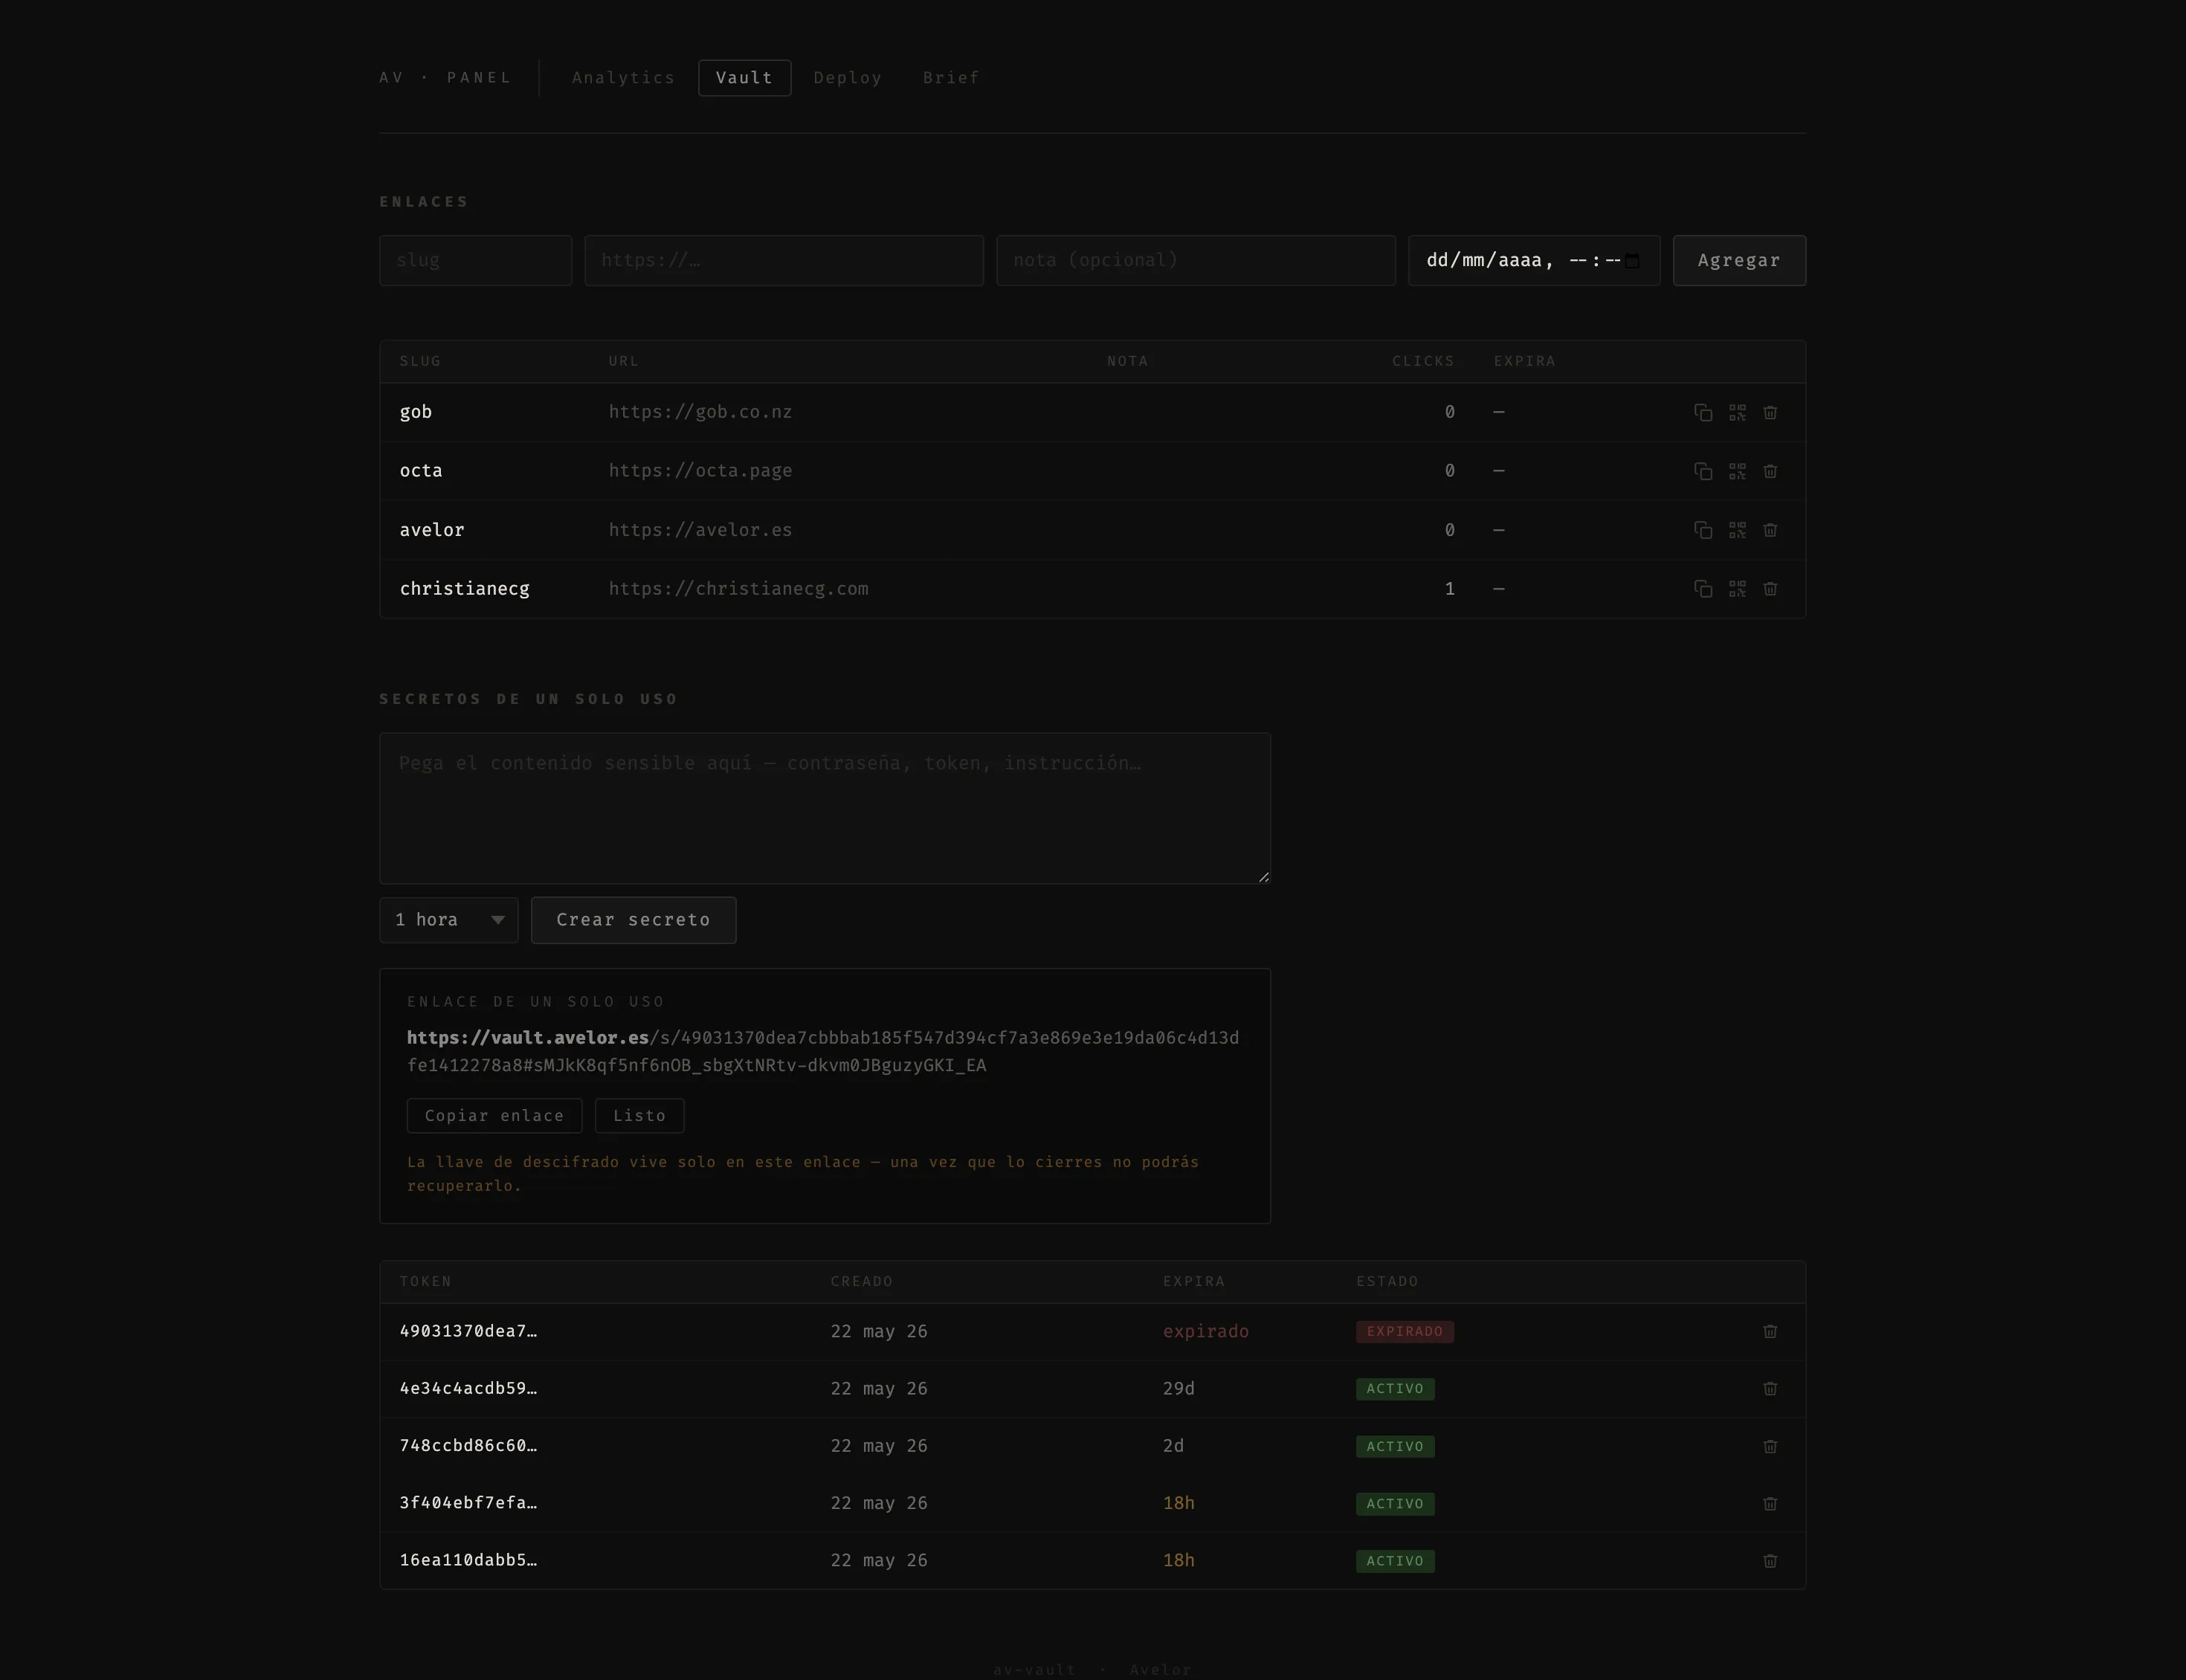The image size is (2186, 1680).
Task: Click the CLICKS column header
Action: (1423, 361)
